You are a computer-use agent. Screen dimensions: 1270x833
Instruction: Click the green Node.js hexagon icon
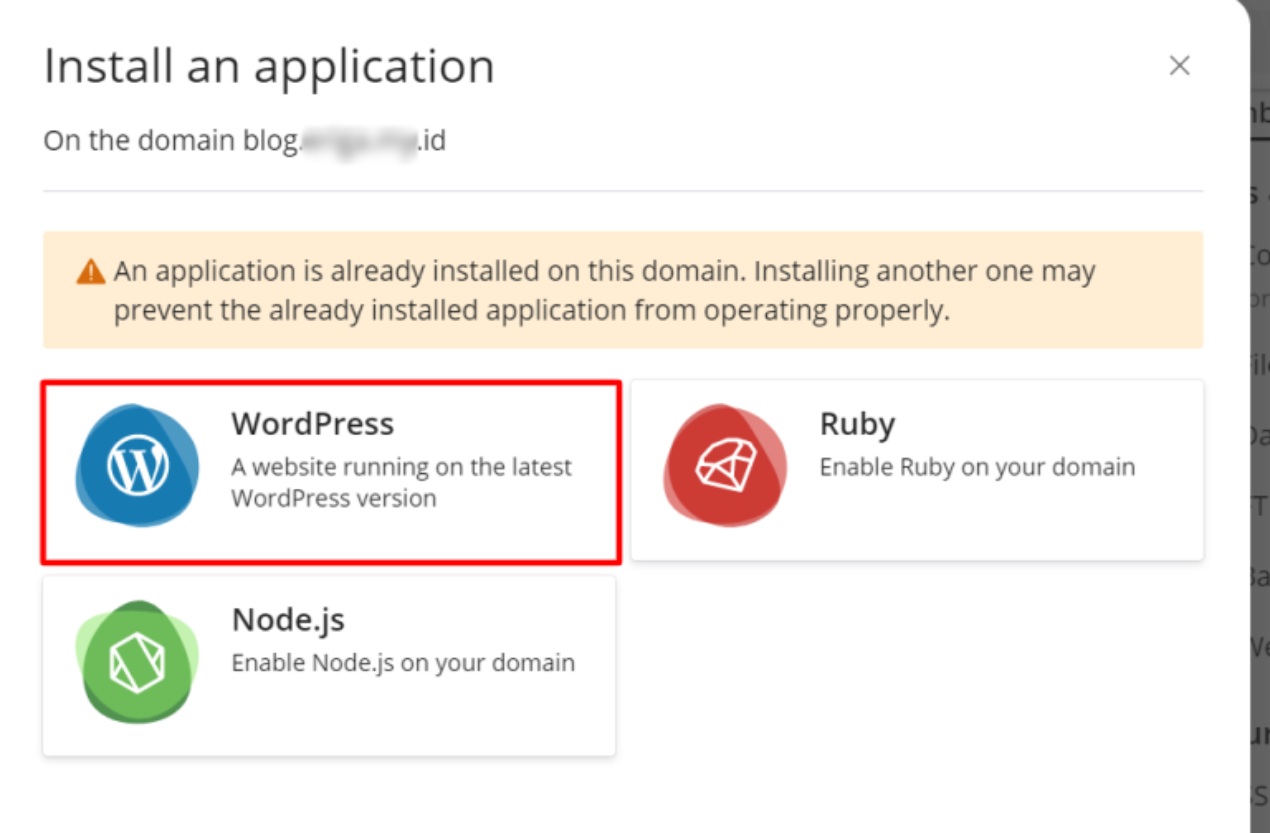point(138,662)
